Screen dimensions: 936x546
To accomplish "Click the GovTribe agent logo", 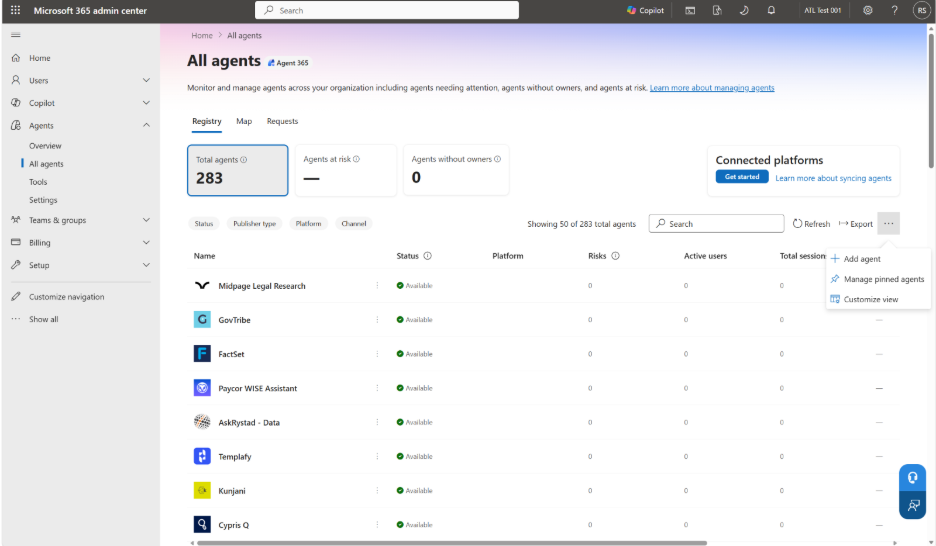I will 202,319.
